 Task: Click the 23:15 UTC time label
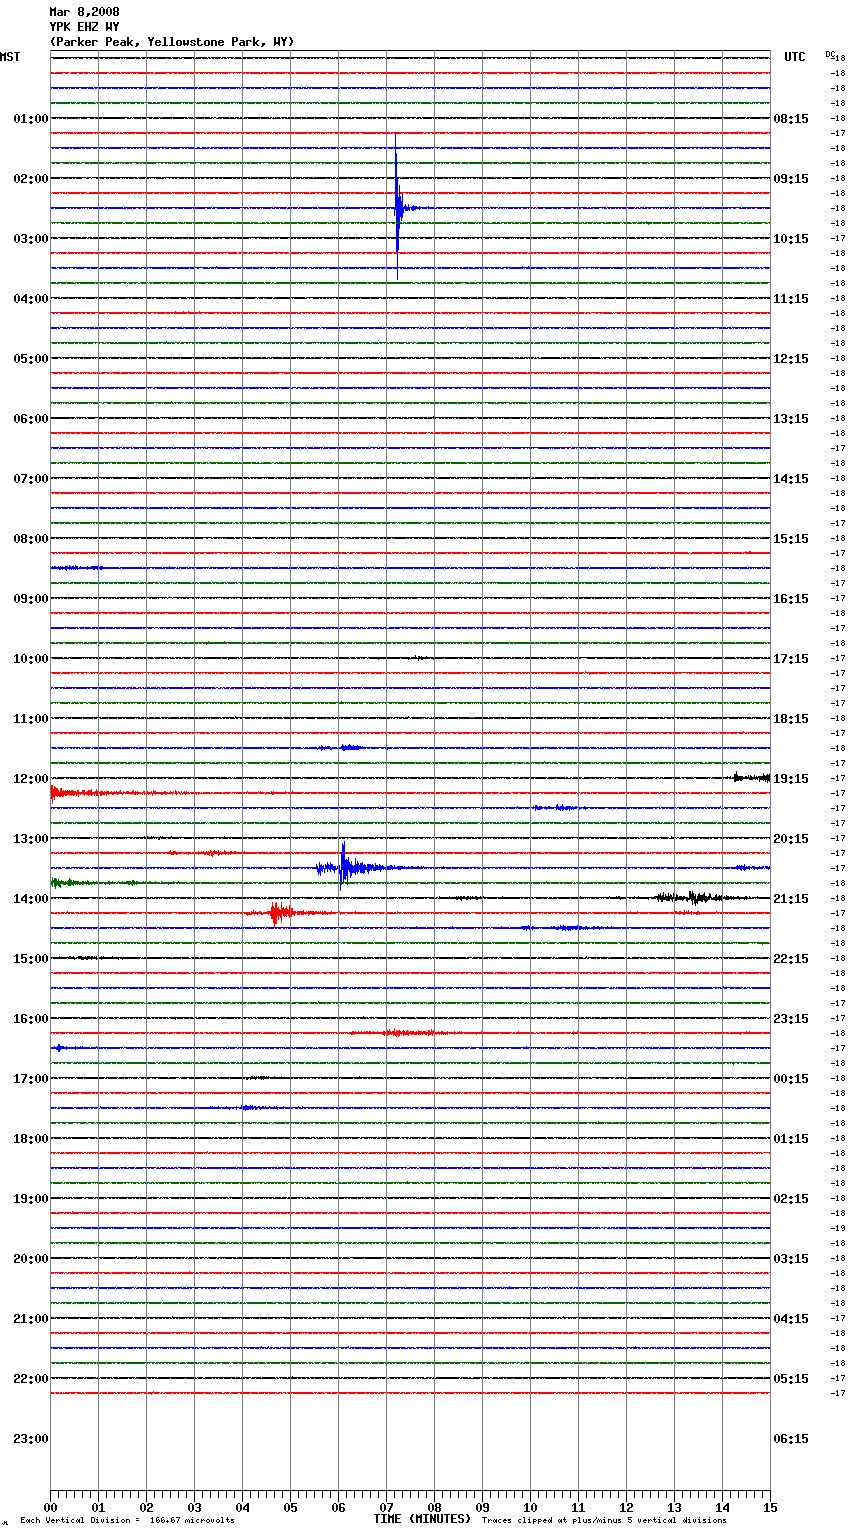[x=791, y=1019]
